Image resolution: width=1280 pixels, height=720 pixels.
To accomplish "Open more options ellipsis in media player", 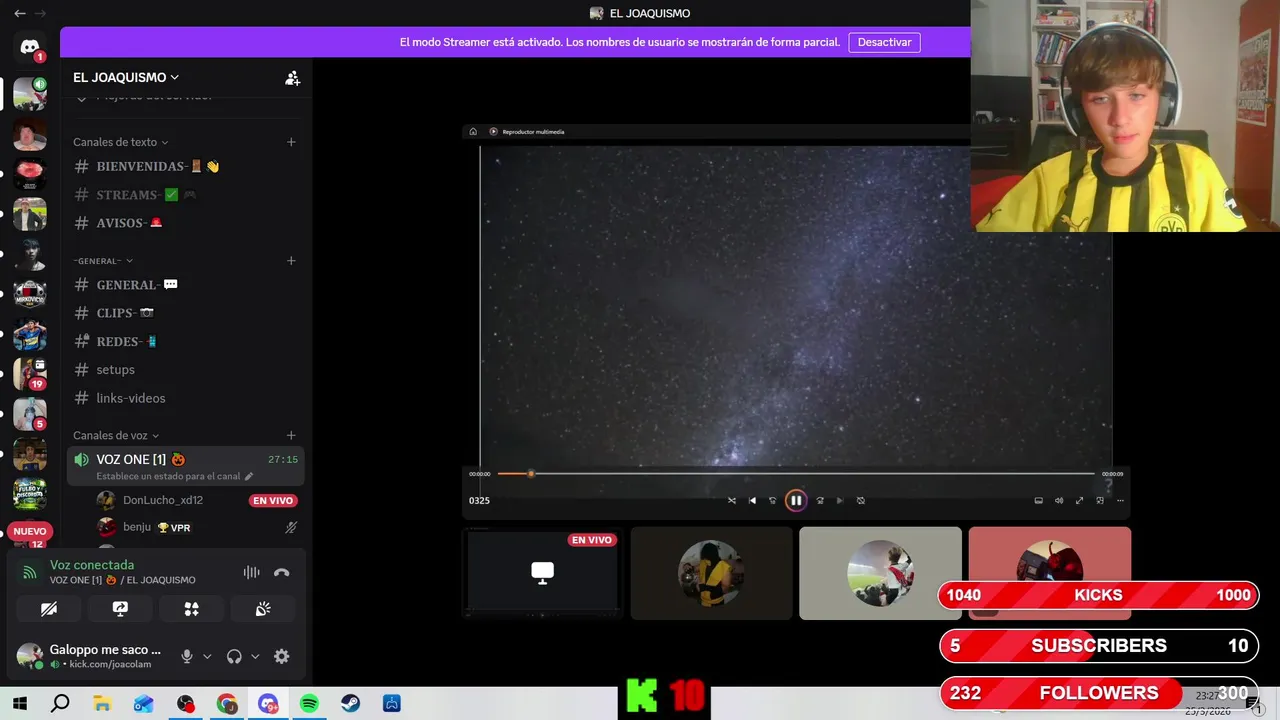I will [x=1120, y=501].
